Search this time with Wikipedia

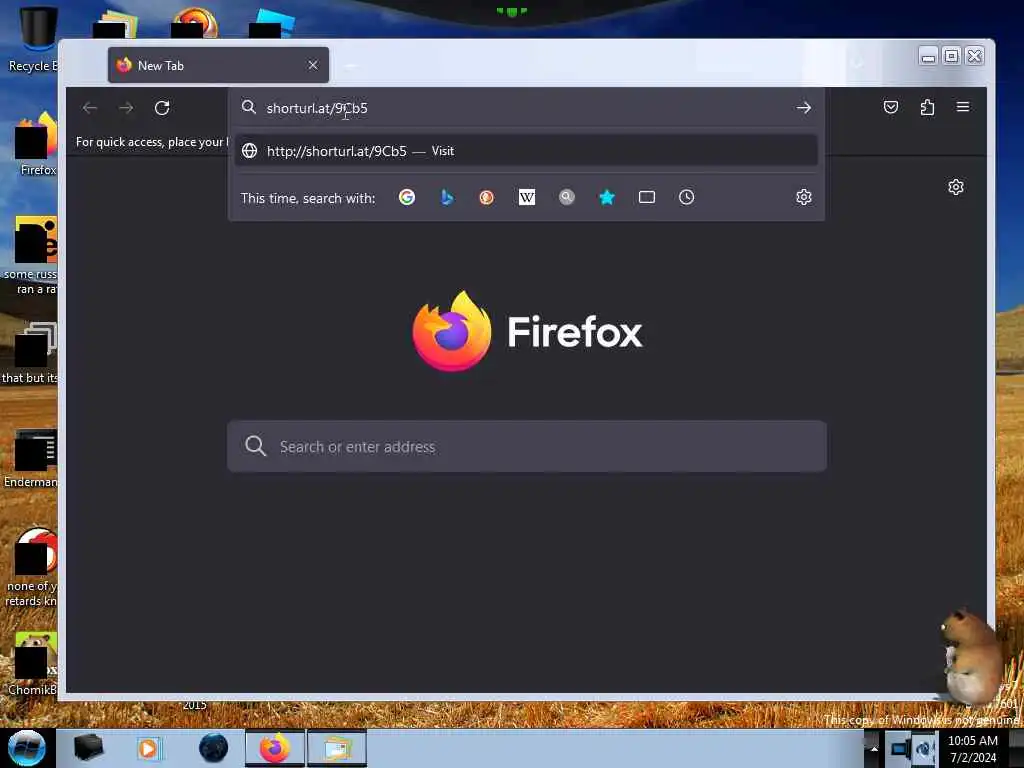[527, 197]
